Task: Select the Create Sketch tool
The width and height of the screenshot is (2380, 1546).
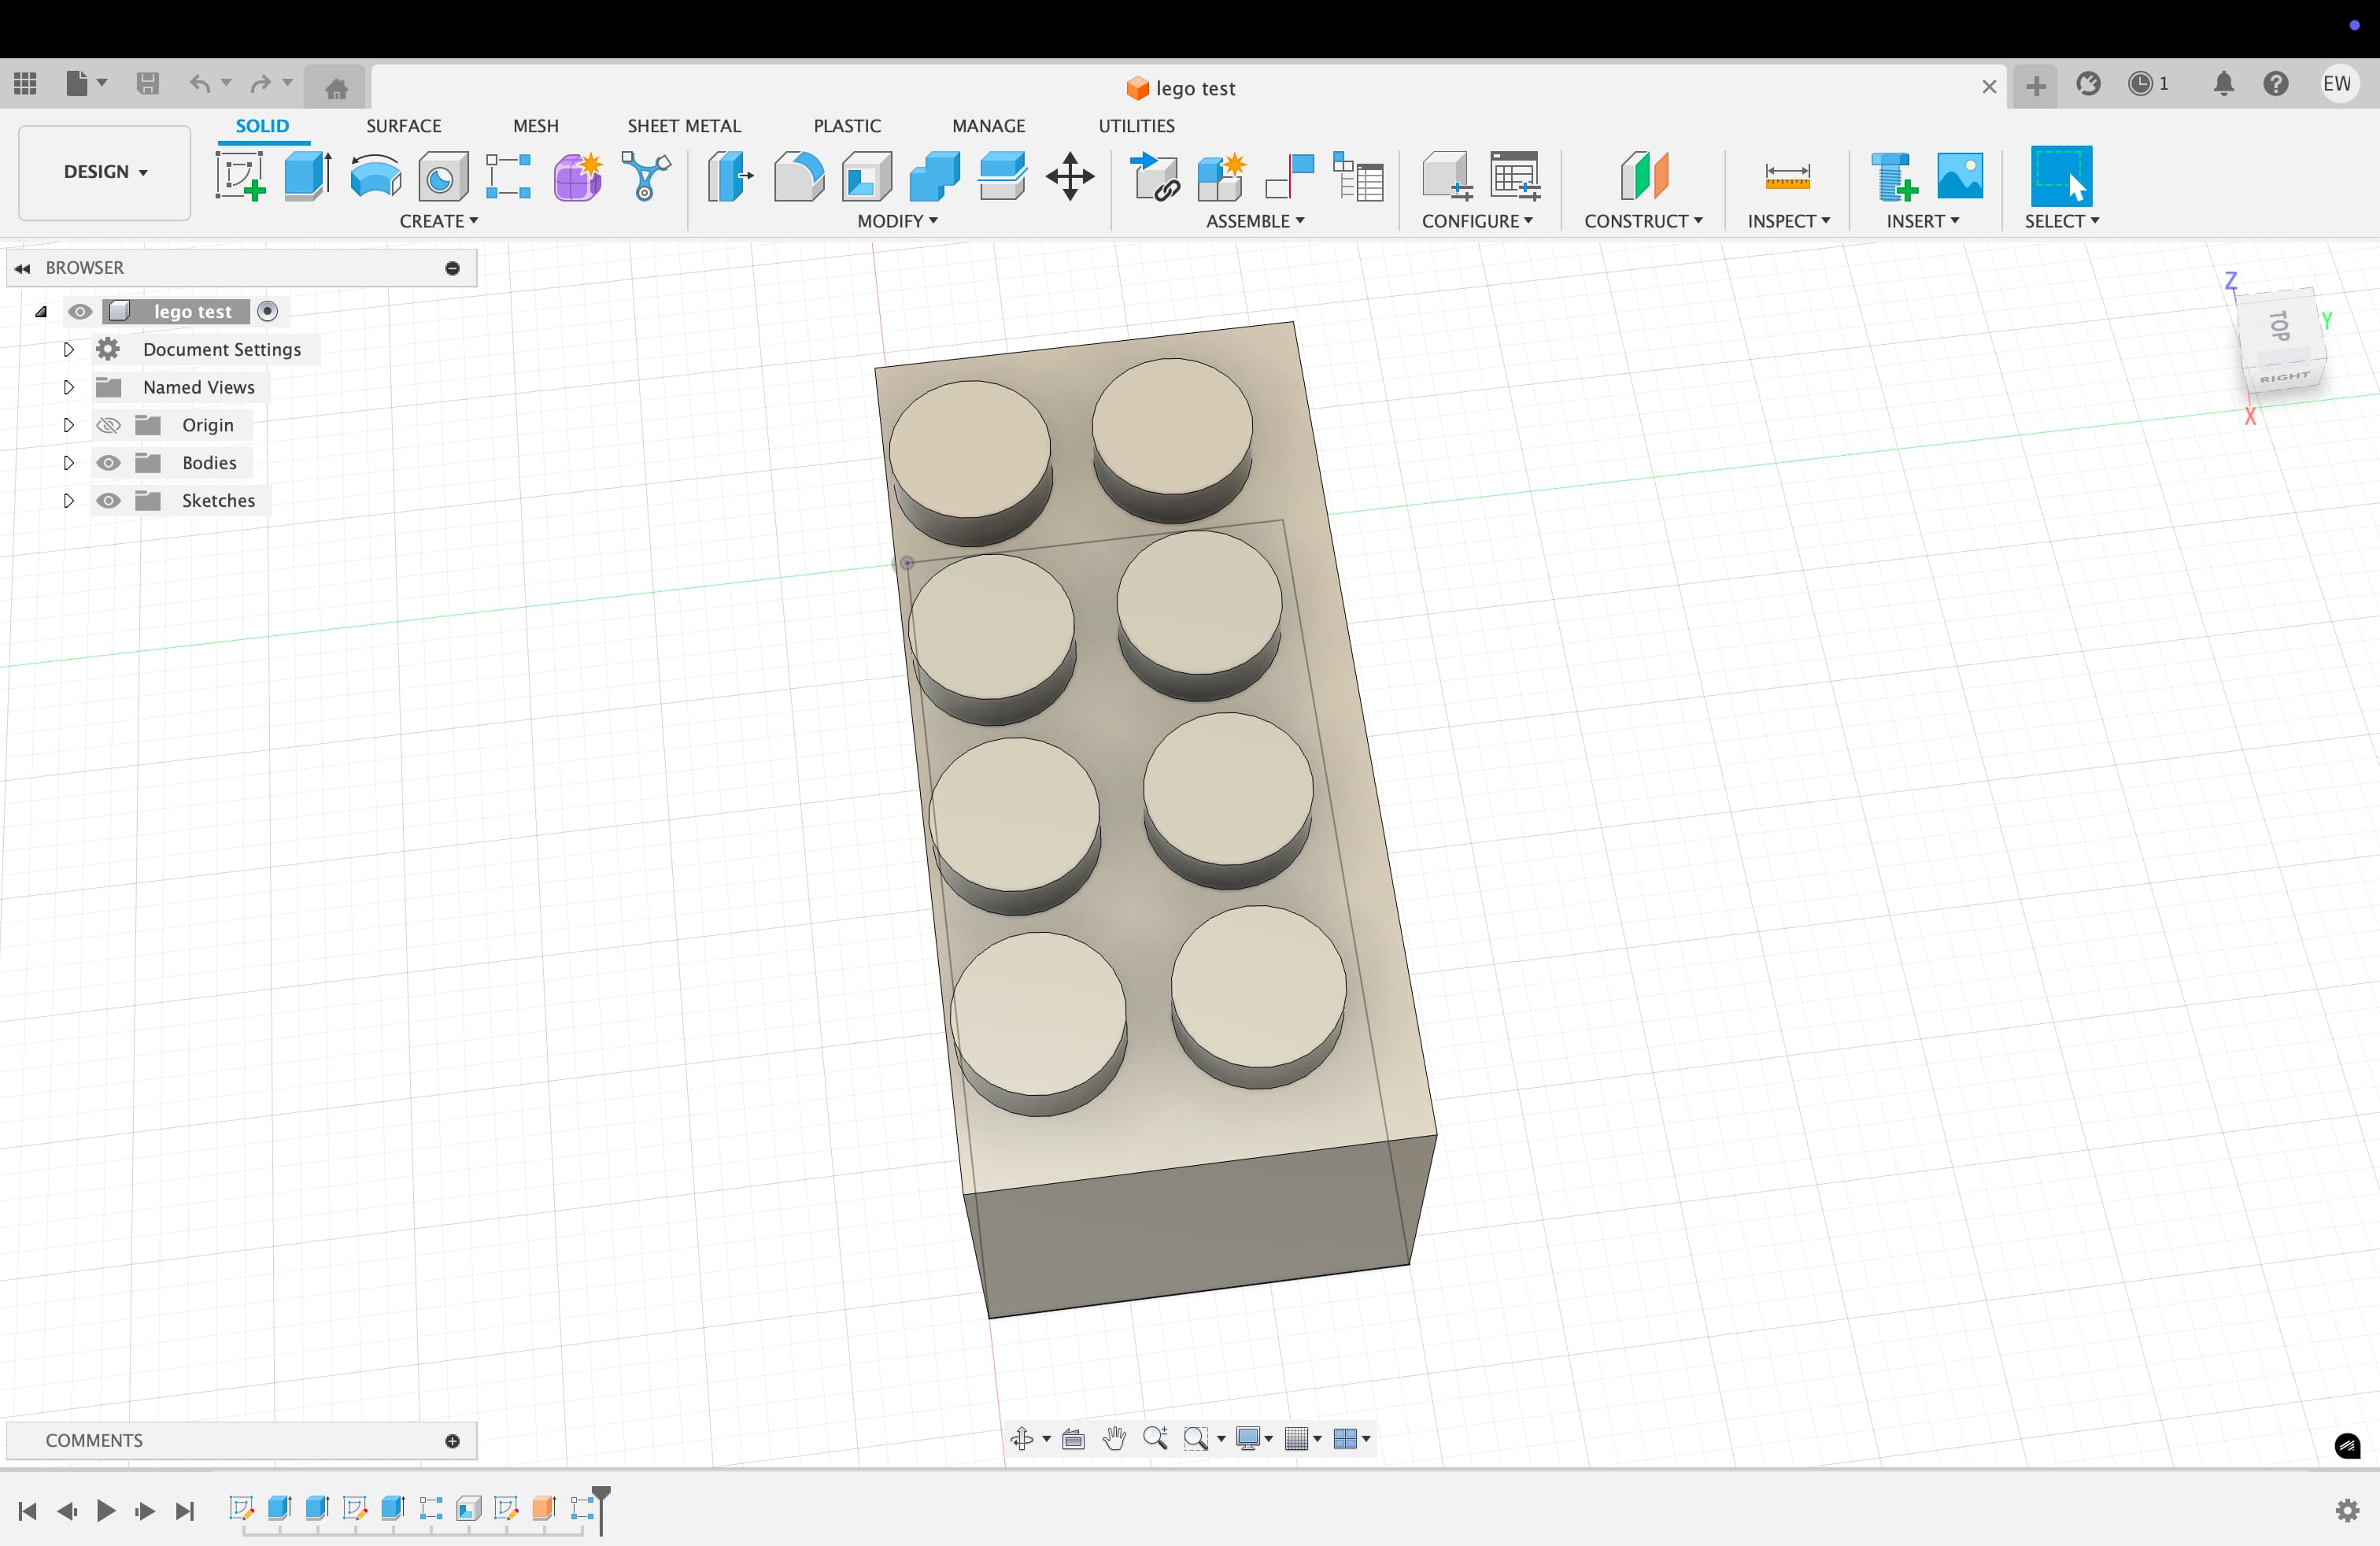Action: (240, 177)
